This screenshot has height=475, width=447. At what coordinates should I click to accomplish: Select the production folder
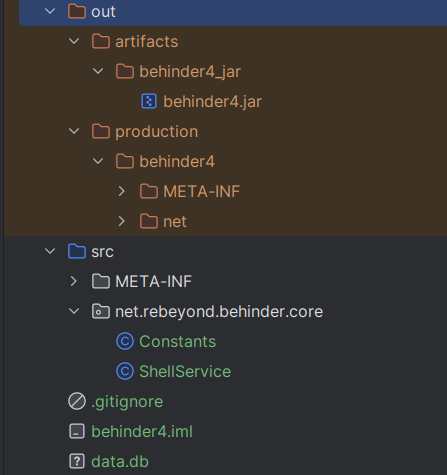(x=157, y=132)
